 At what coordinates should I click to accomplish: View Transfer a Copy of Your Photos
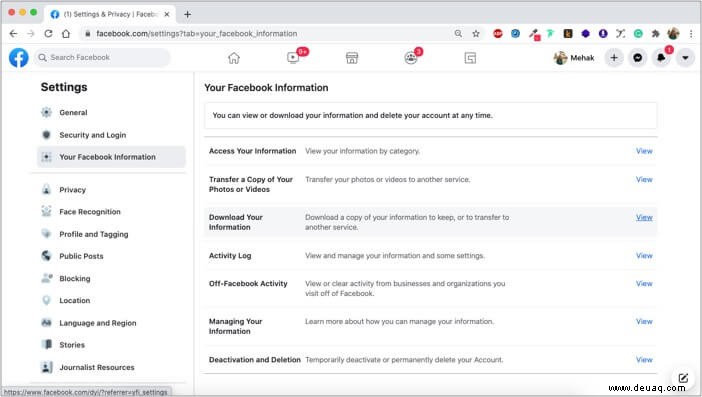[x=644, y=179]
